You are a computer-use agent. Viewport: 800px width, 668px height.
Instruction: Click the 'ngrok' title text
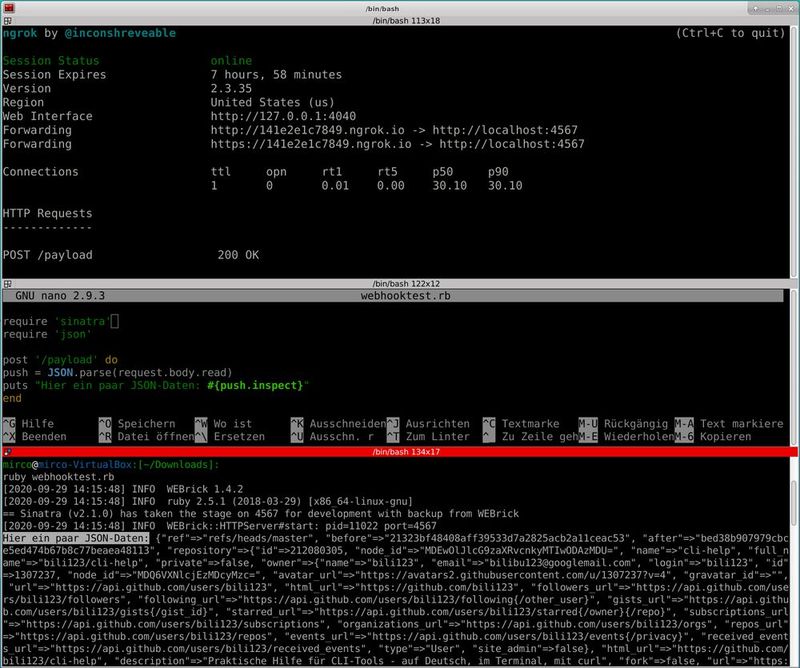pyautogui.click(x=20, y=33)
